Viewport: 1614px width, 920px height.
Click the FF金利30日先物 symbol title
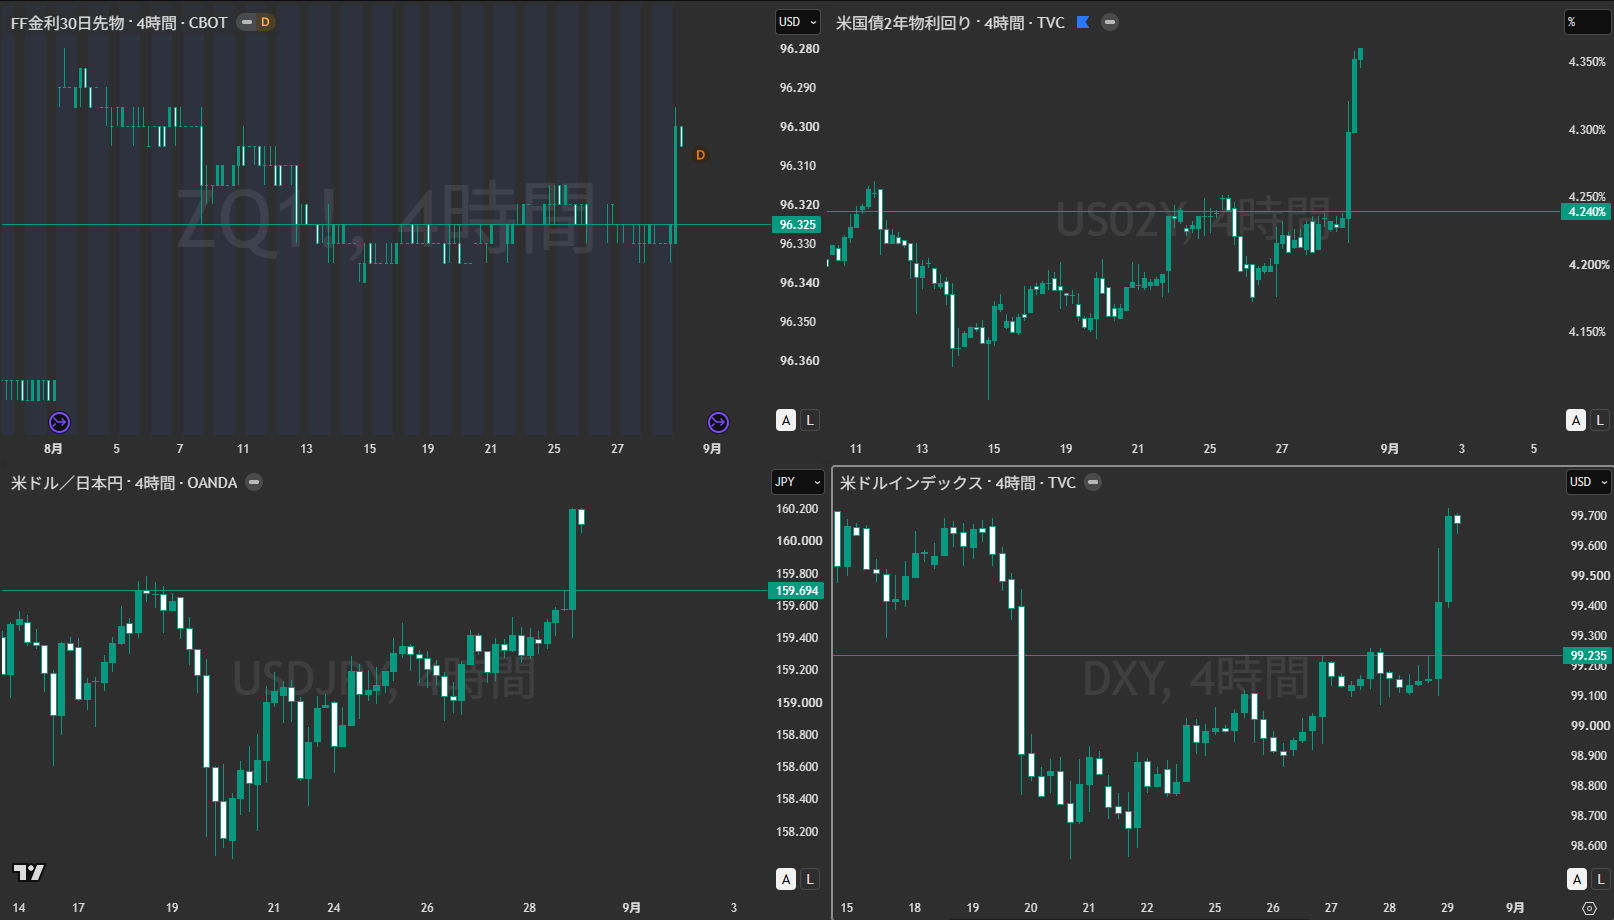click(x=67, y=22)
